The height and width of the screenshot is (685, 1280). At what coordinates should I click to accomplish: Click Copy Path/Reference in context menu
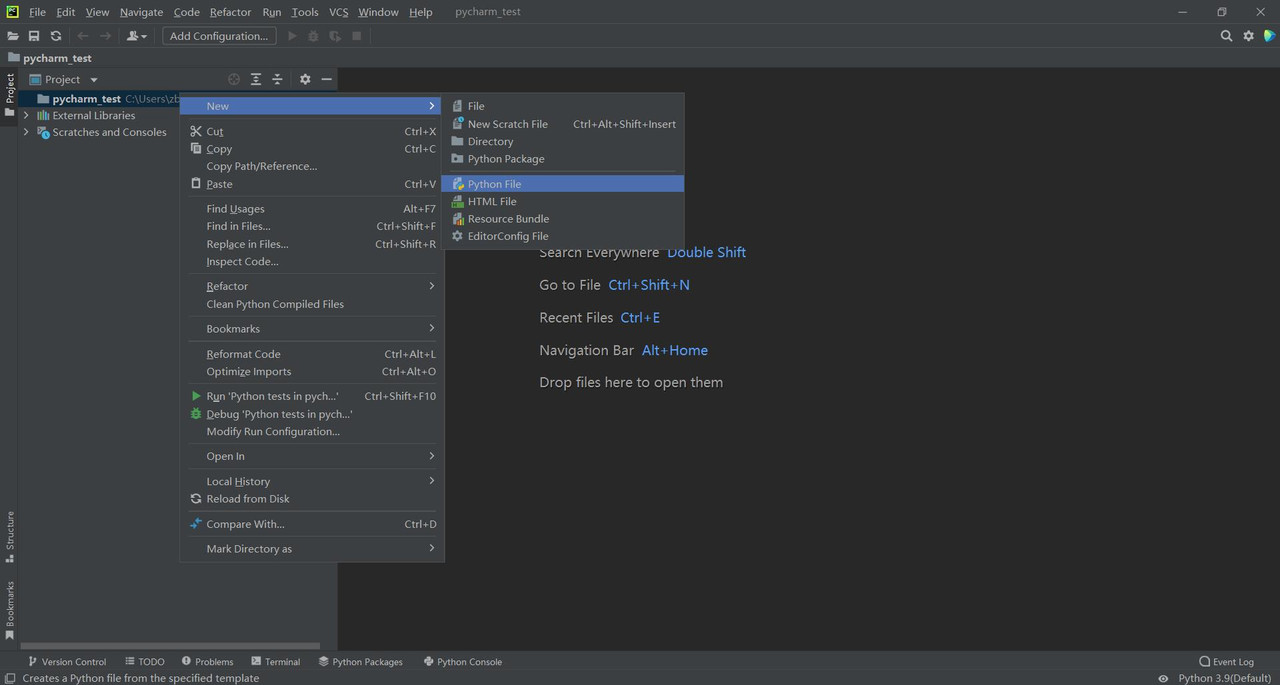click(x=312, y=166)
